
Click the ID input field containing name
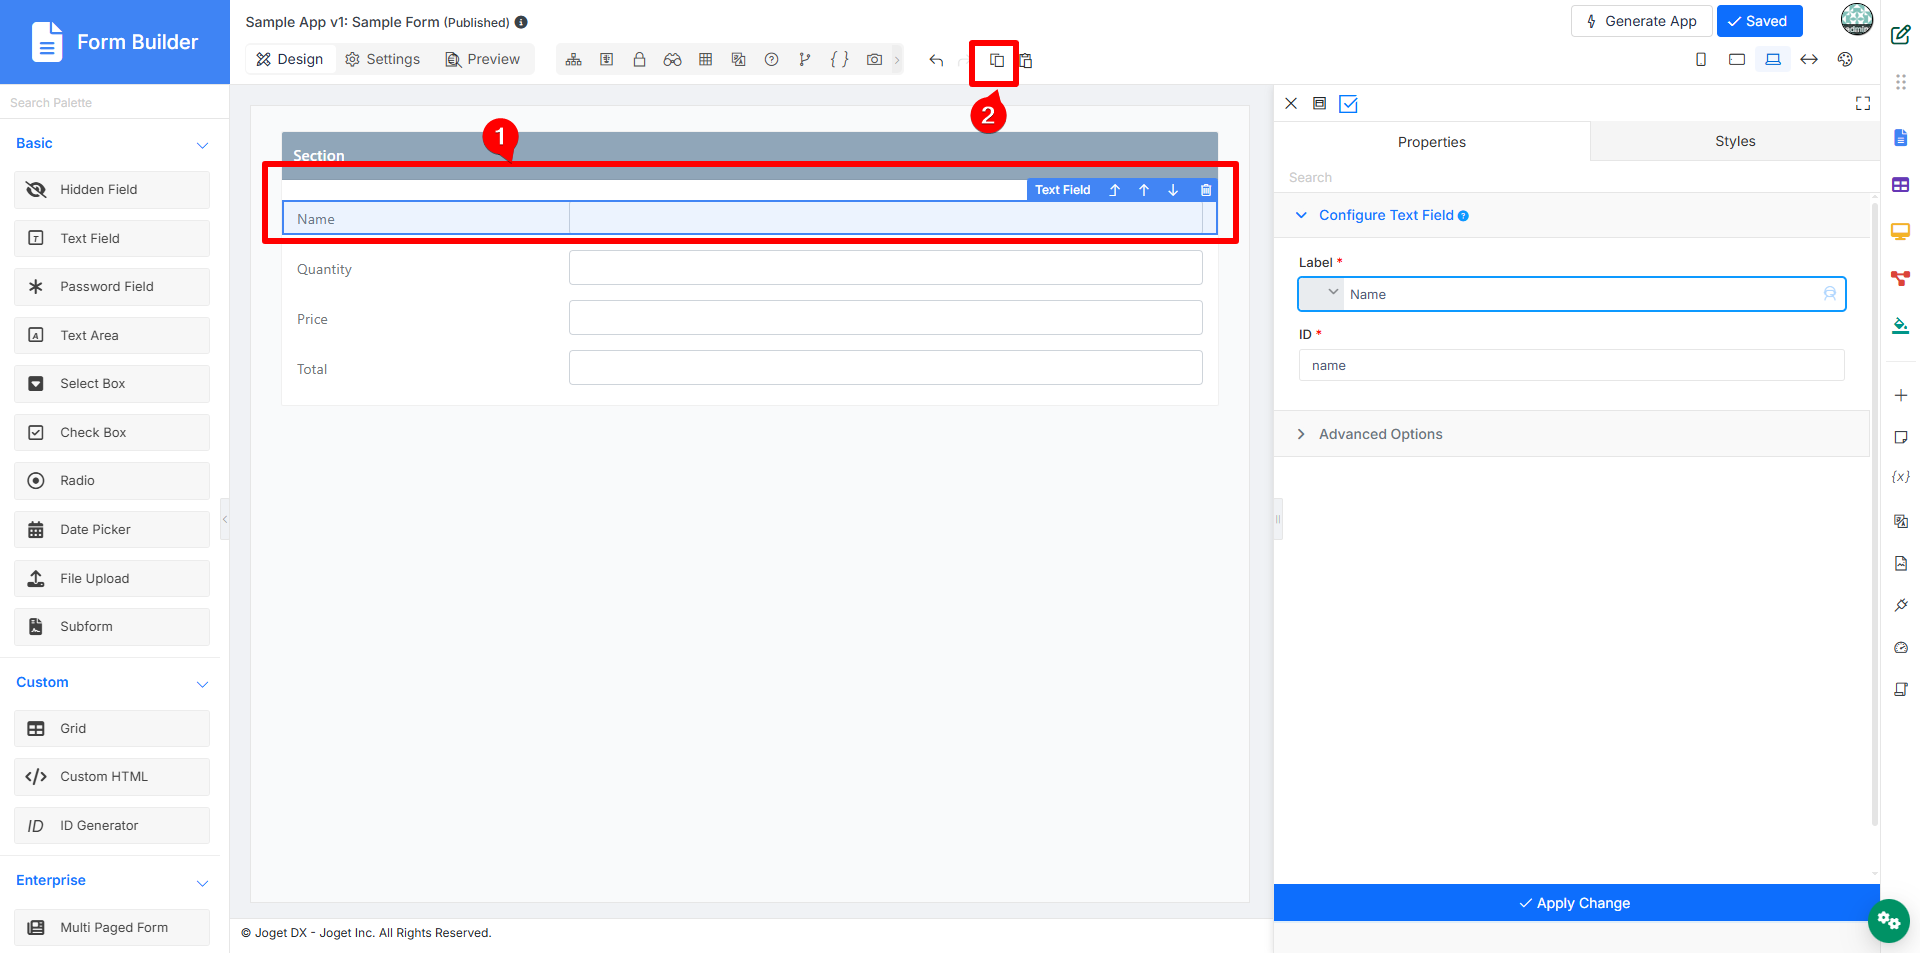(1571, 365)
